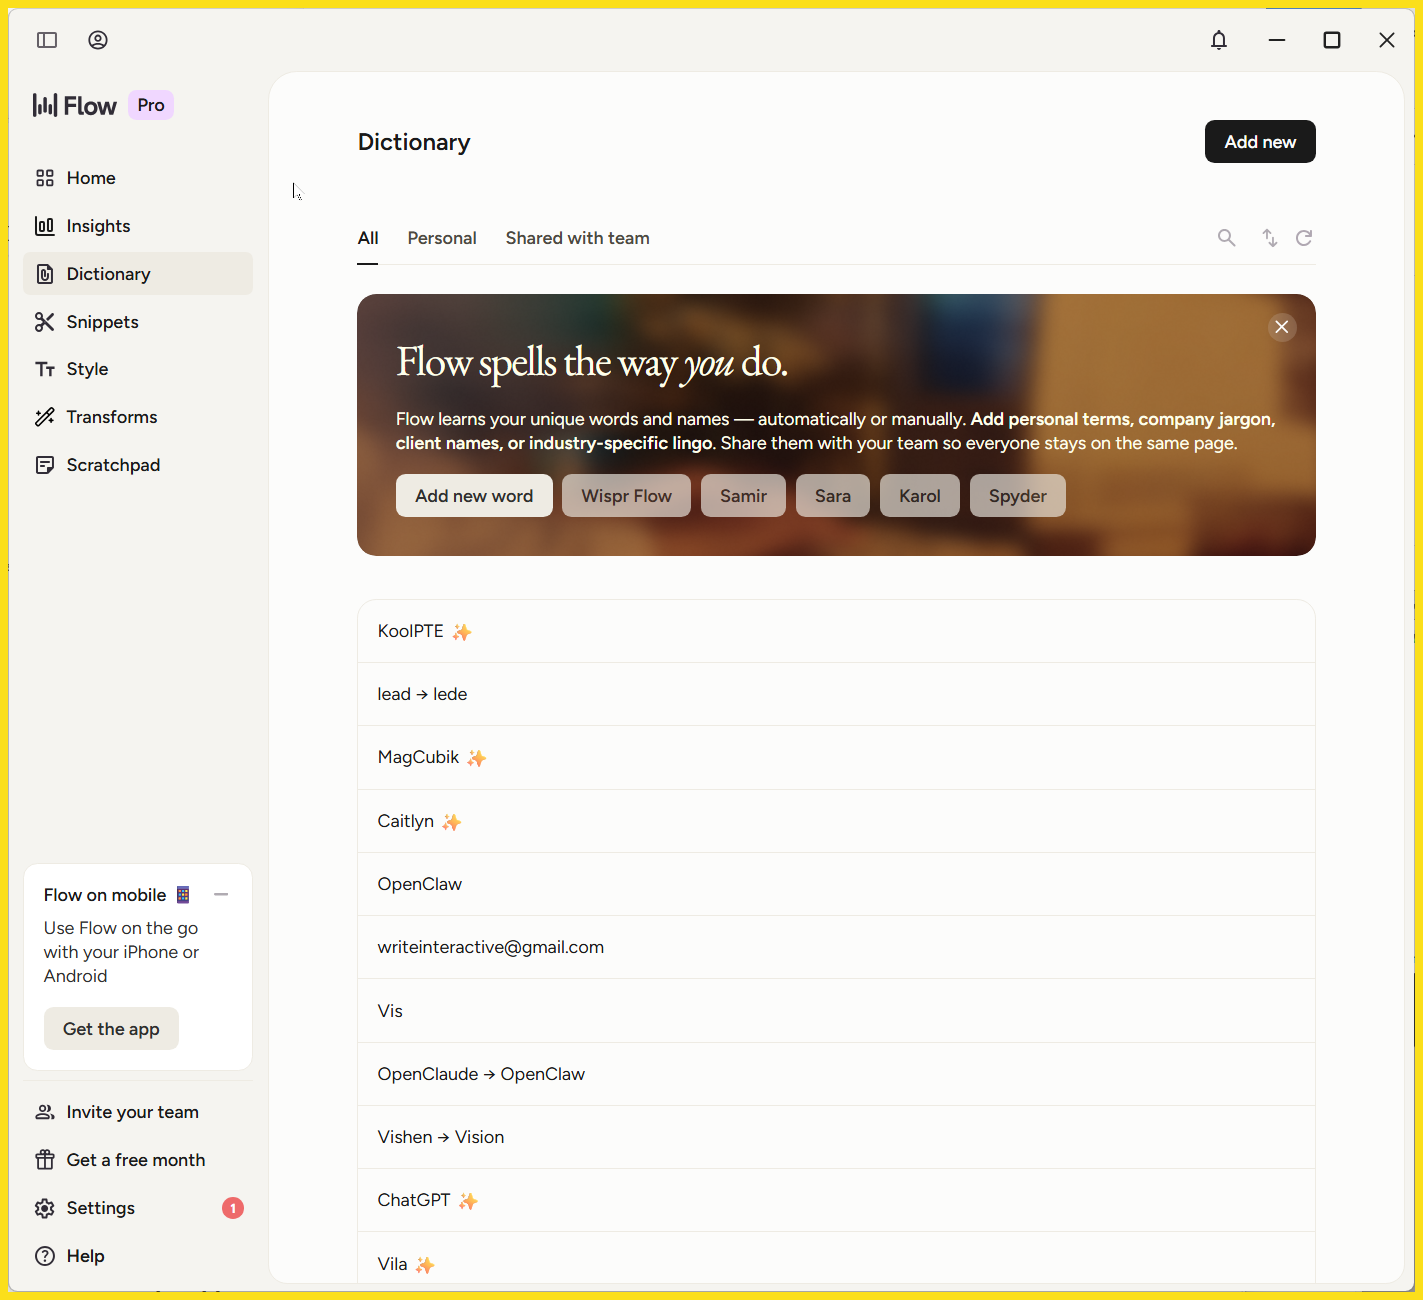Select the Vila dictionary entry
The image size is (1423, 1300).
(x=836, y=1257)
